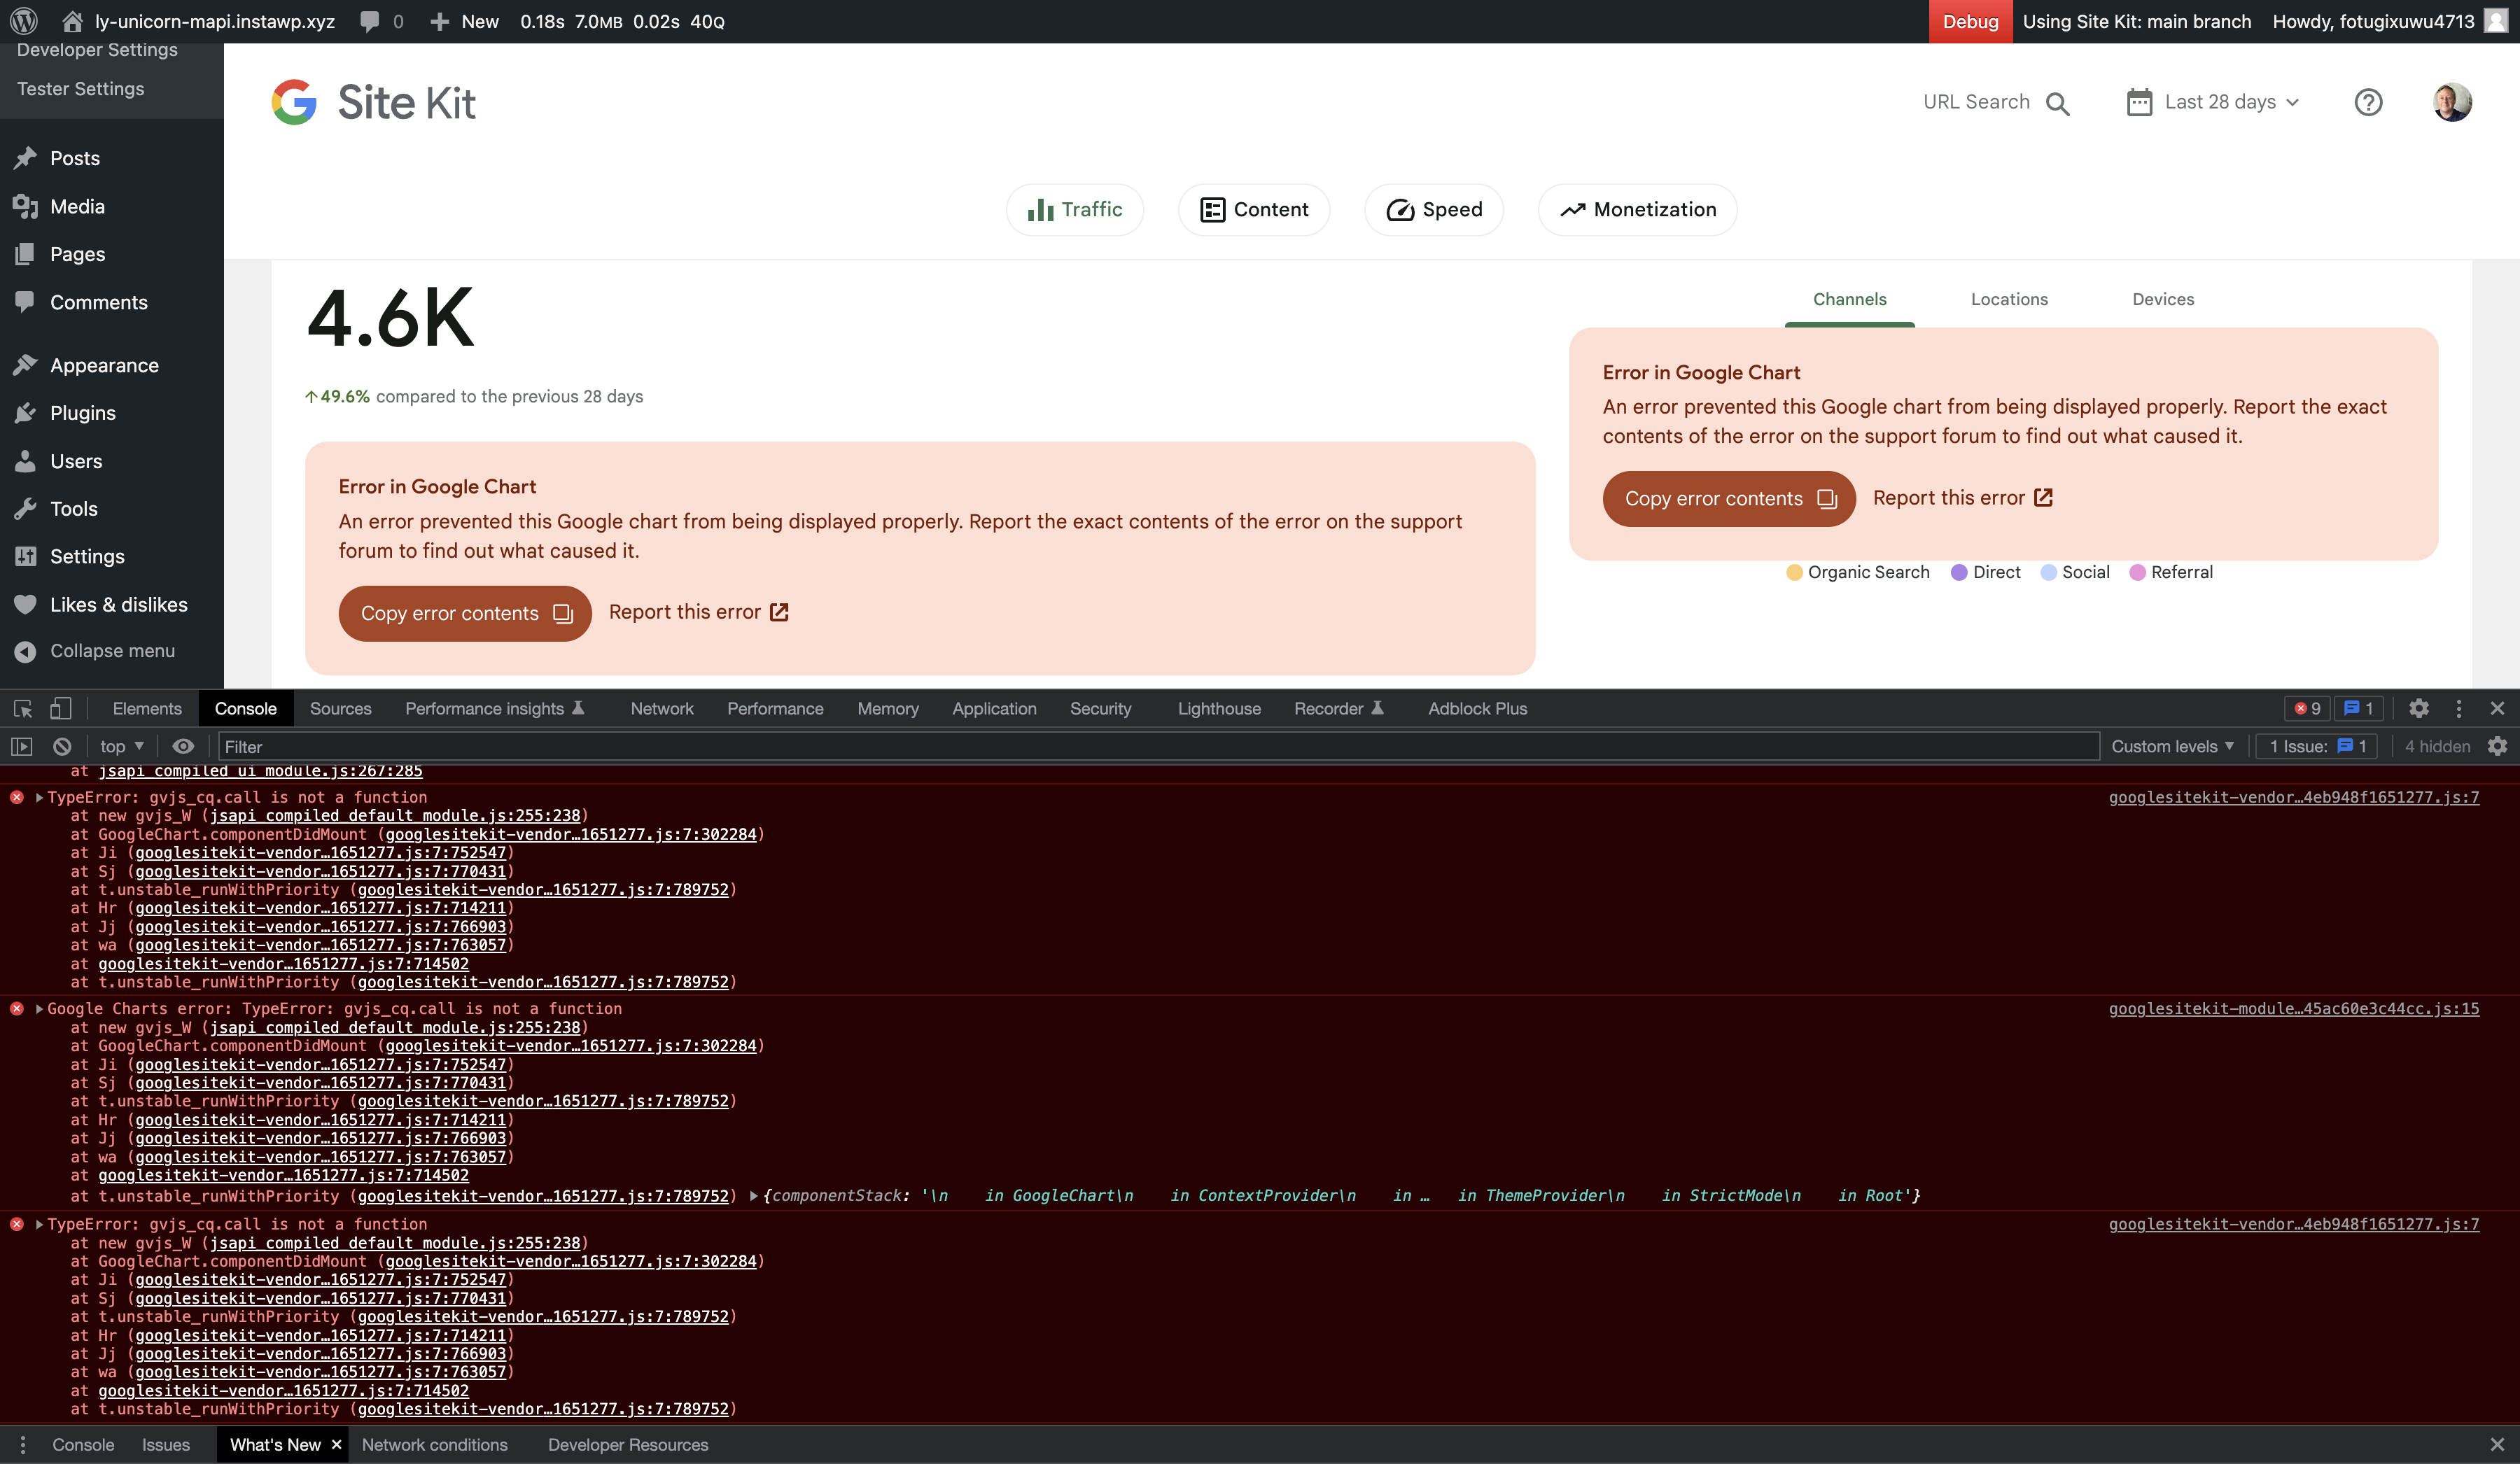The image size is (2520, 1464).
Task: Open Report this error link
Action: pos(698,612)
